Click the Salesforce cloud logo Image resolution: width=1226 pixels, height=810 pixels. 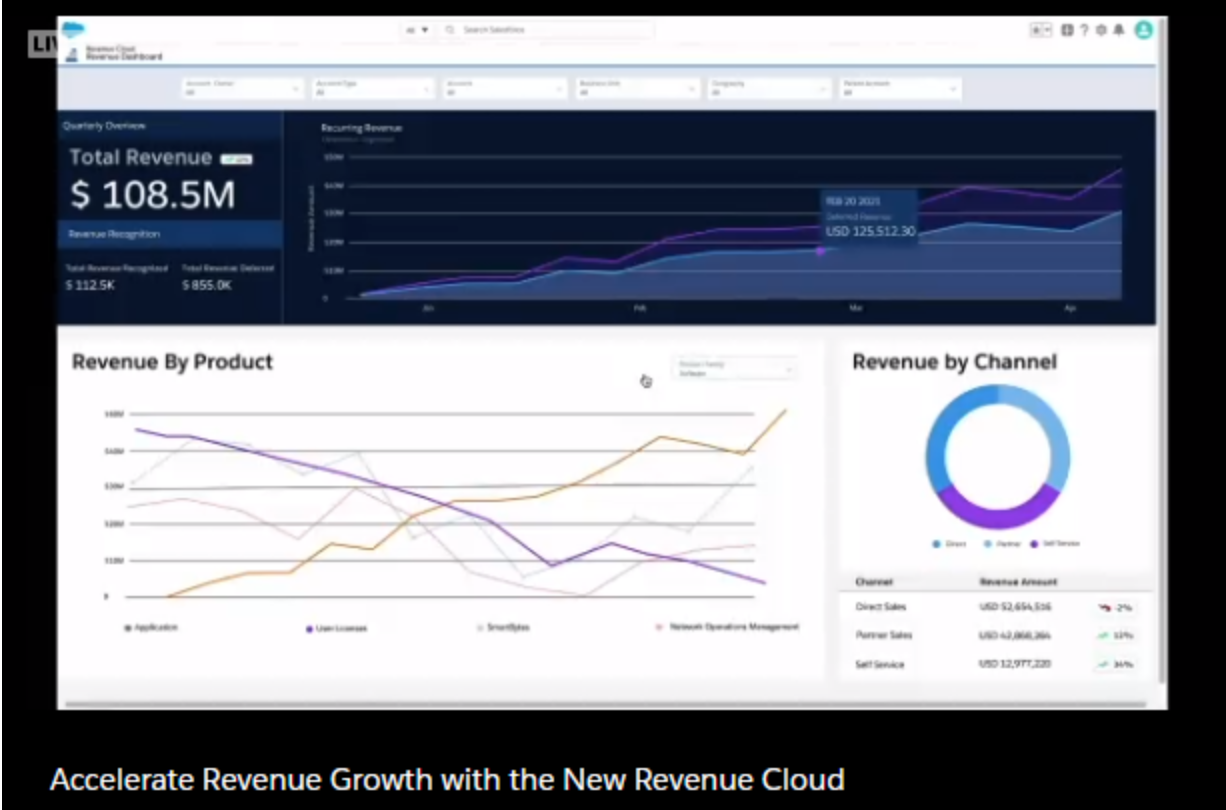pos(73,29)
